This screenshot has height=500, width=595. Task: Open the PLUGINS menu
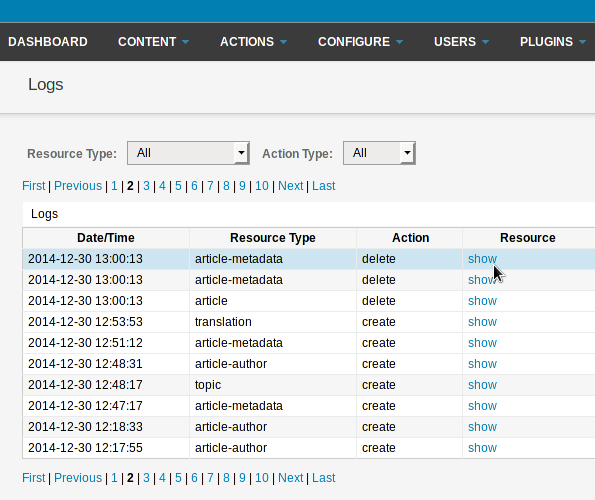[552, 42]
